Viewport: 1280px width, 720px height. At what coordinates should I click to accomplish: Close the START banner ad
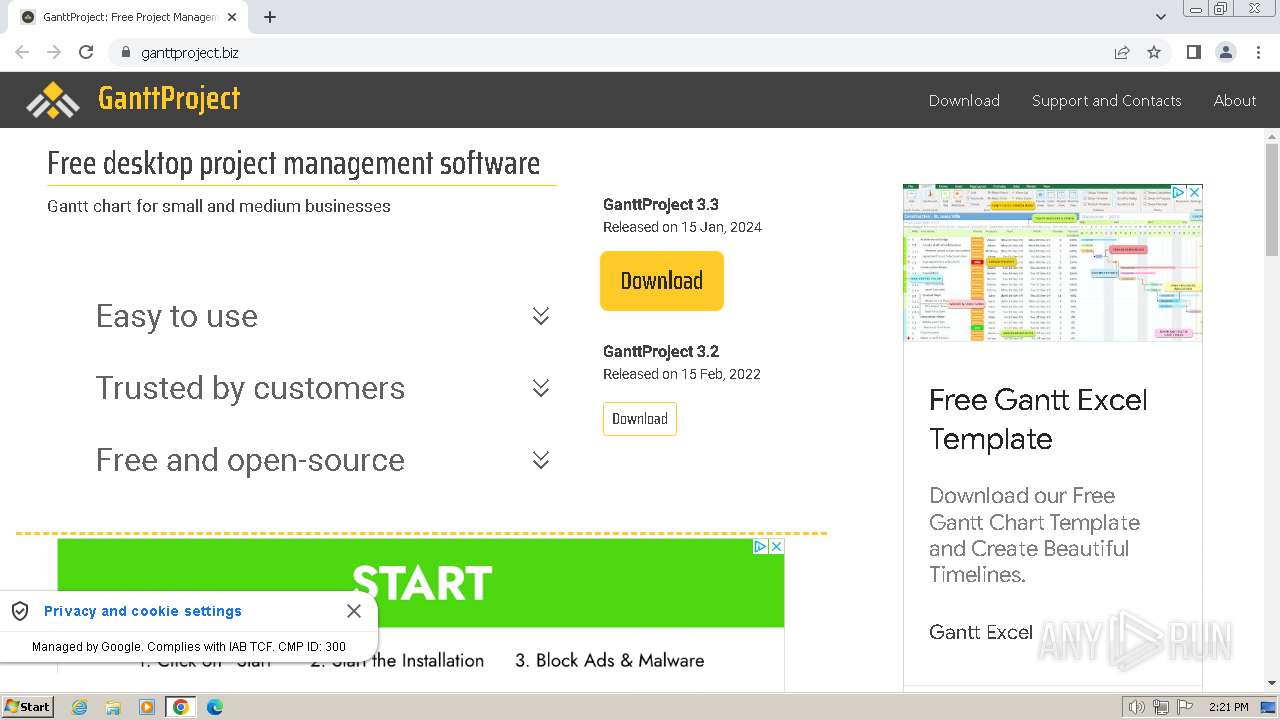(776, 546)
